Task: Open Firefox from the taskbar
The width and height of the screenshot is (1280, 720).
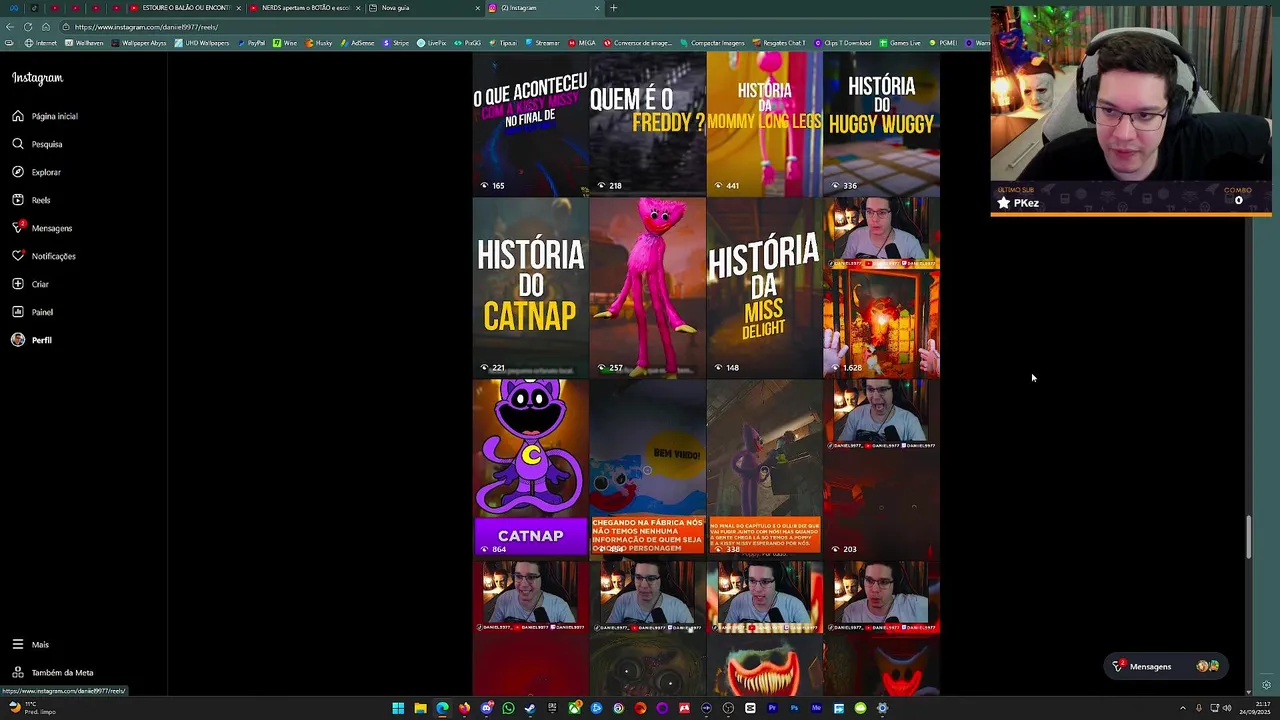Action: point(464,708)
